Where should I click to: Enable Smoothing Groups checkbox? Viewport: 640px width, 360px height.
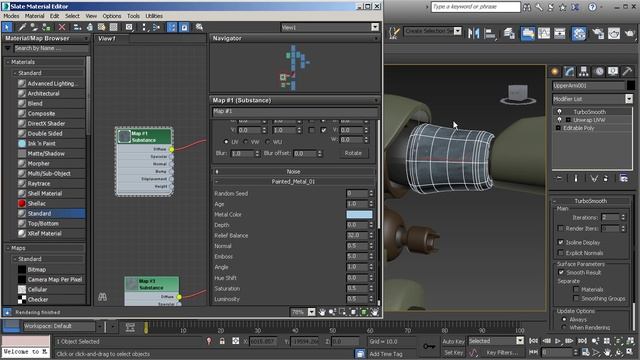click(576, 298)
